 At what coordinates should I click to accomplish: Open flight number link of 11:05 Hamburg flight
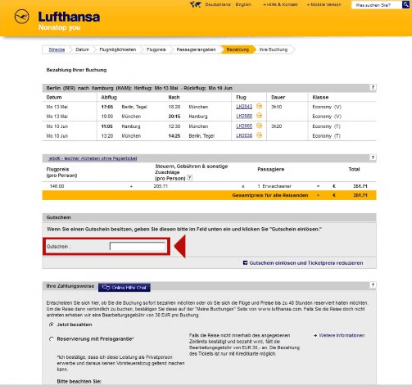[244, 126]
